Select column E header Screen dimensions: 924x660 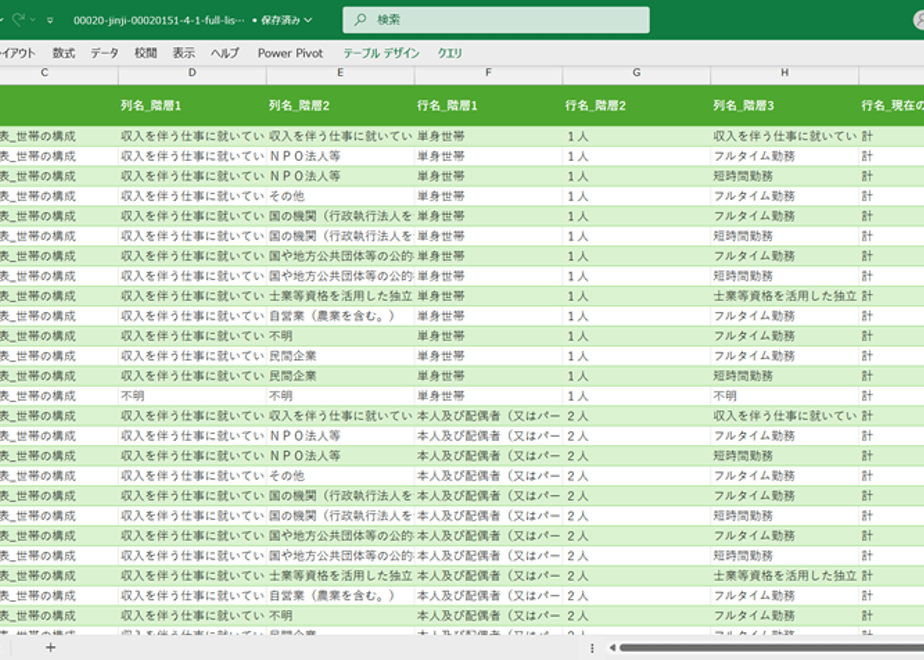pyautogui.click(x=340, y=73)
